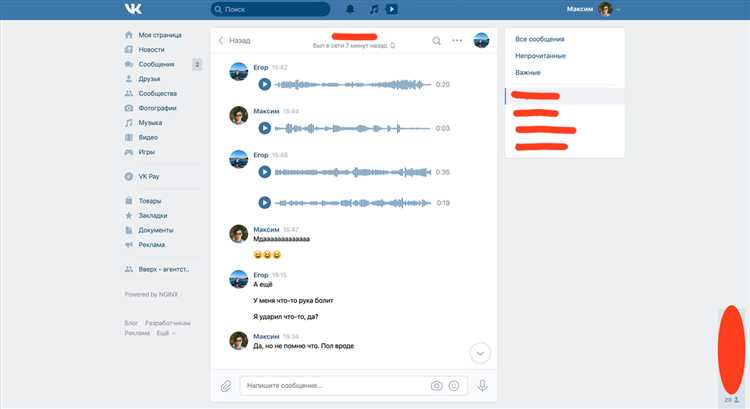Show Важные messages filter
The width and height of the screenshot is (750, 409).
pos(528,73)
